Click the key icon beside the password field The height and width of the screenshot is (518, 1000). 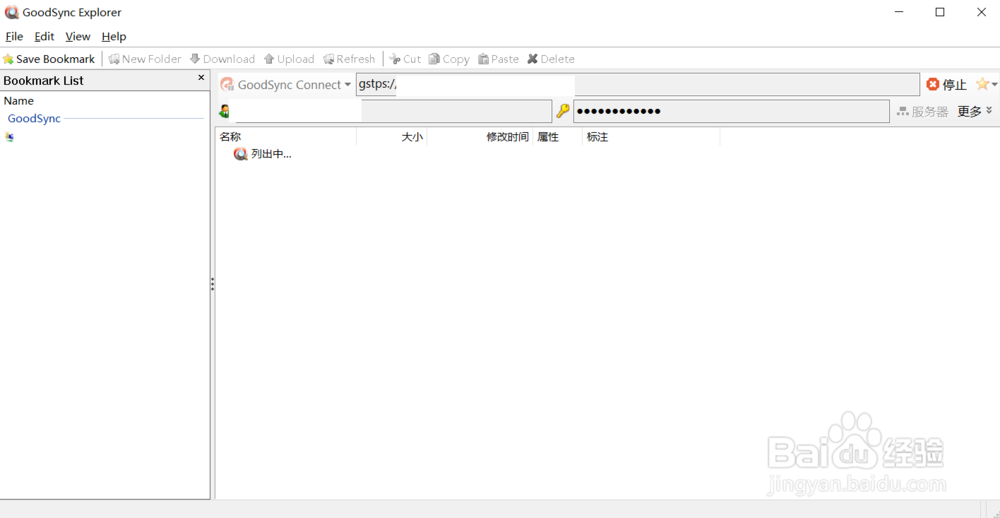coord(562,111)
